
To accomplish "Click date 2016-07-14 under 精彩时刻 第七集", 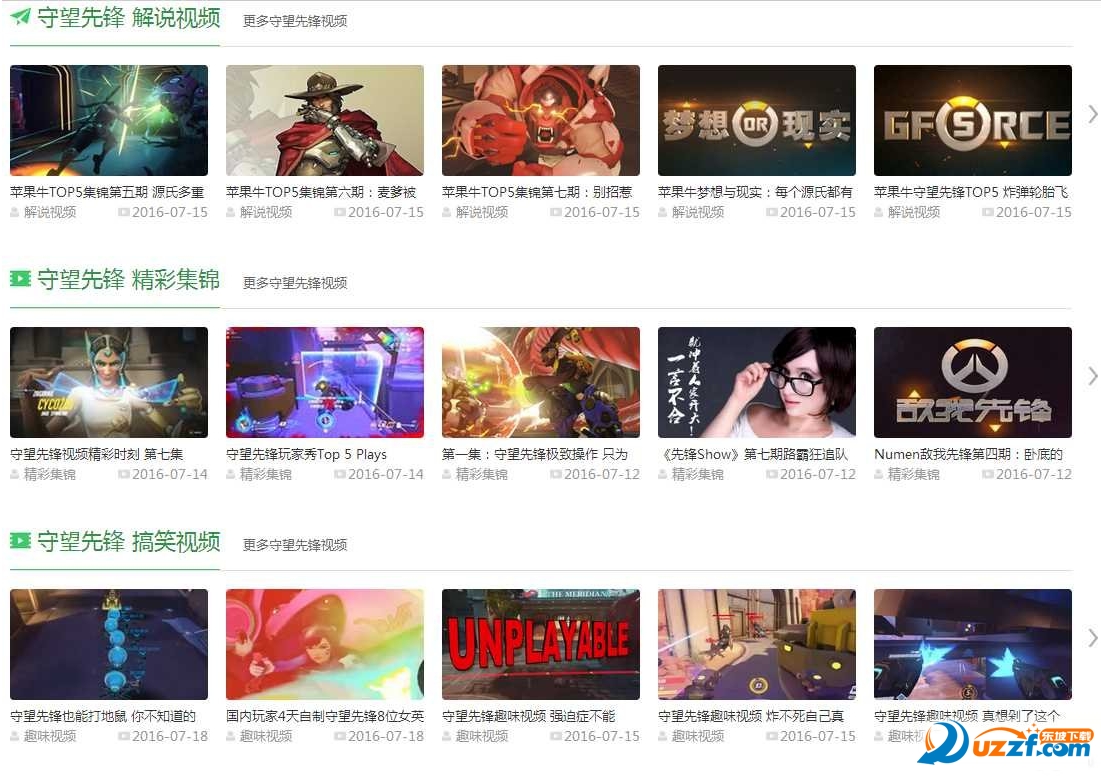I will 170,473.
